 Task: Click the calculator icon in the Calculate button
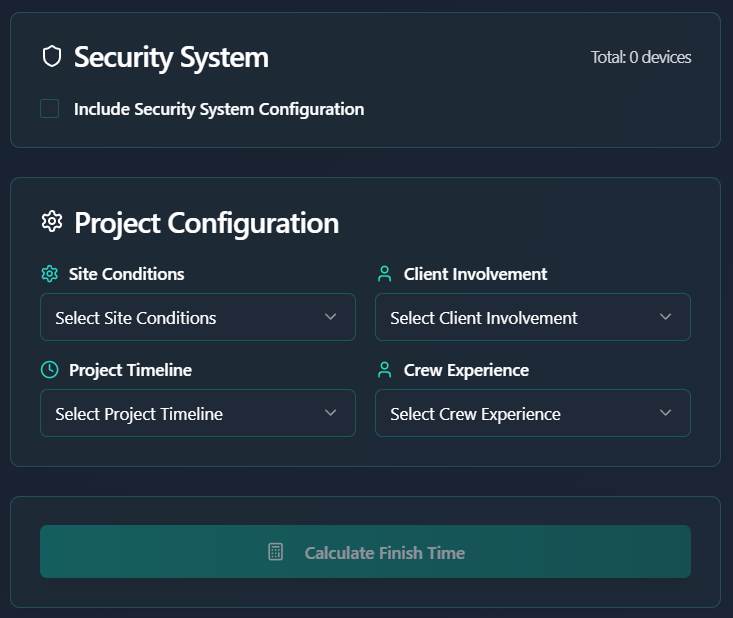pyautogui.click(x=276, y=552)
